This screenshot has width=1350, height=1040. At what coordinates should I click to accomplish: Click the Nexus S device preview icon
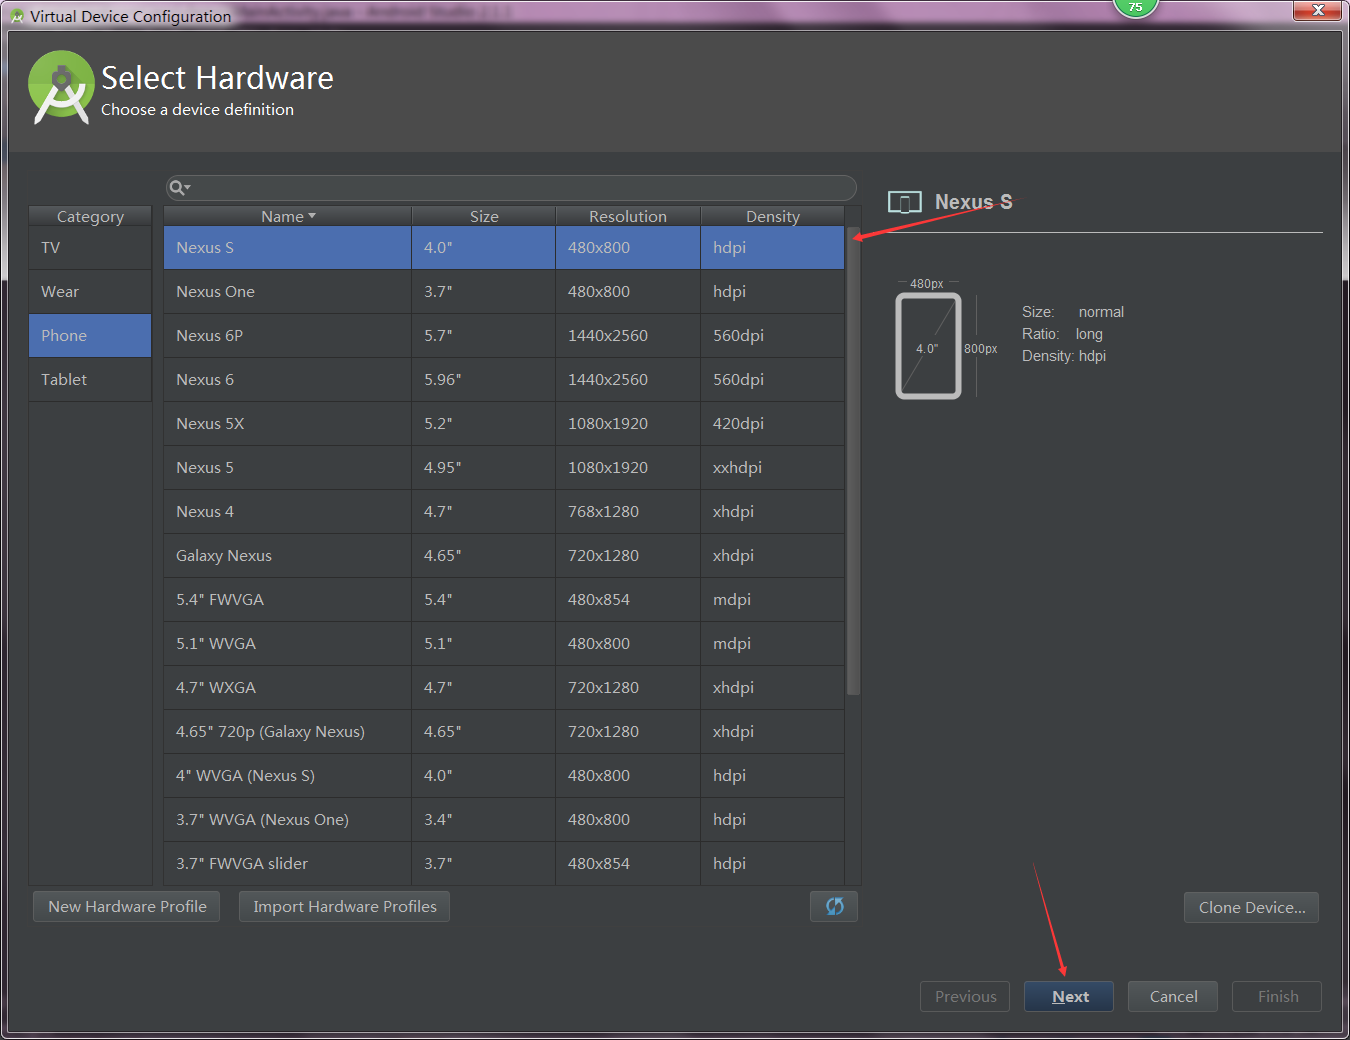coord(905,203)
